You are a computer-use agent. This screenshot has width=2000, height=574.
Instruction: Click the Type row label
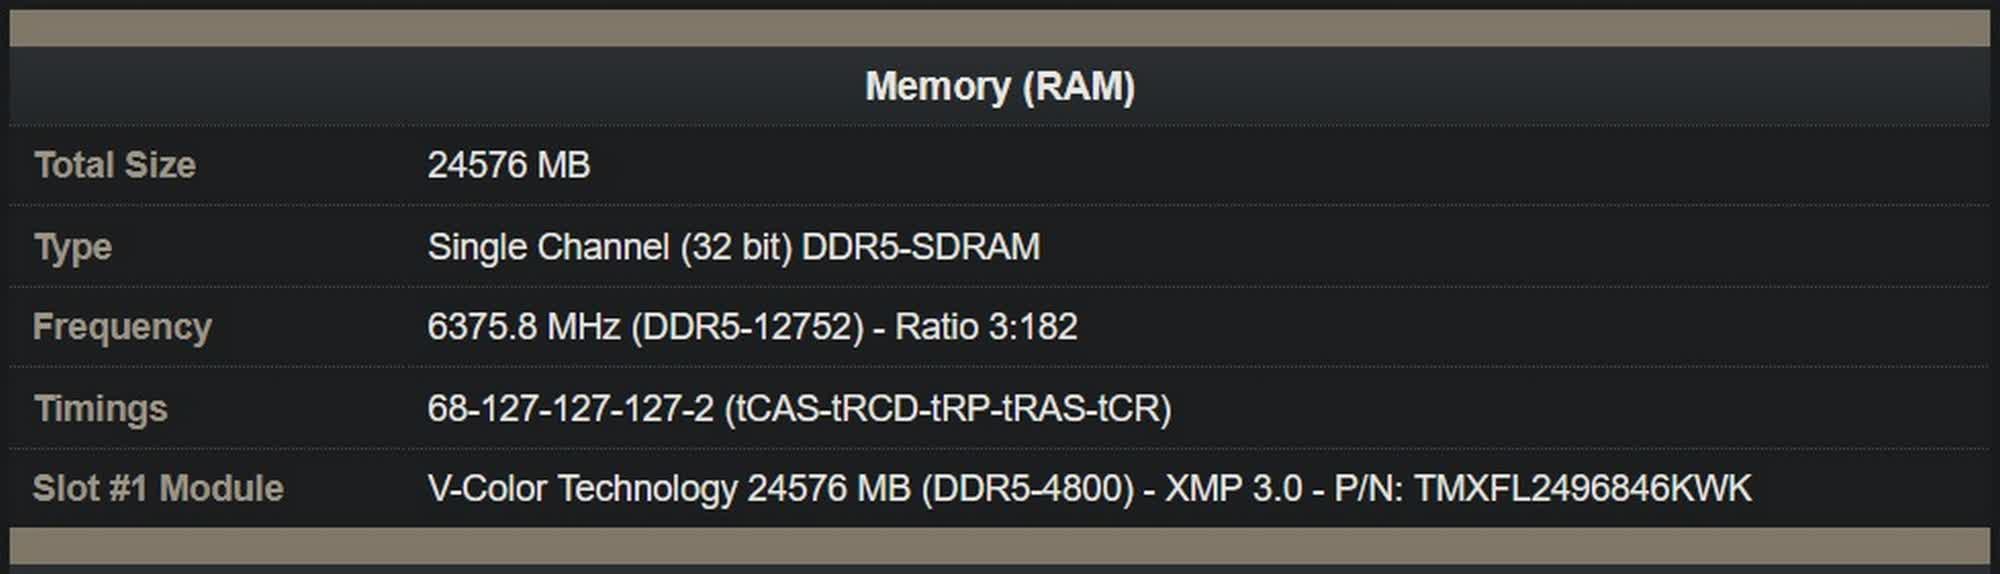tap(73, 247)
